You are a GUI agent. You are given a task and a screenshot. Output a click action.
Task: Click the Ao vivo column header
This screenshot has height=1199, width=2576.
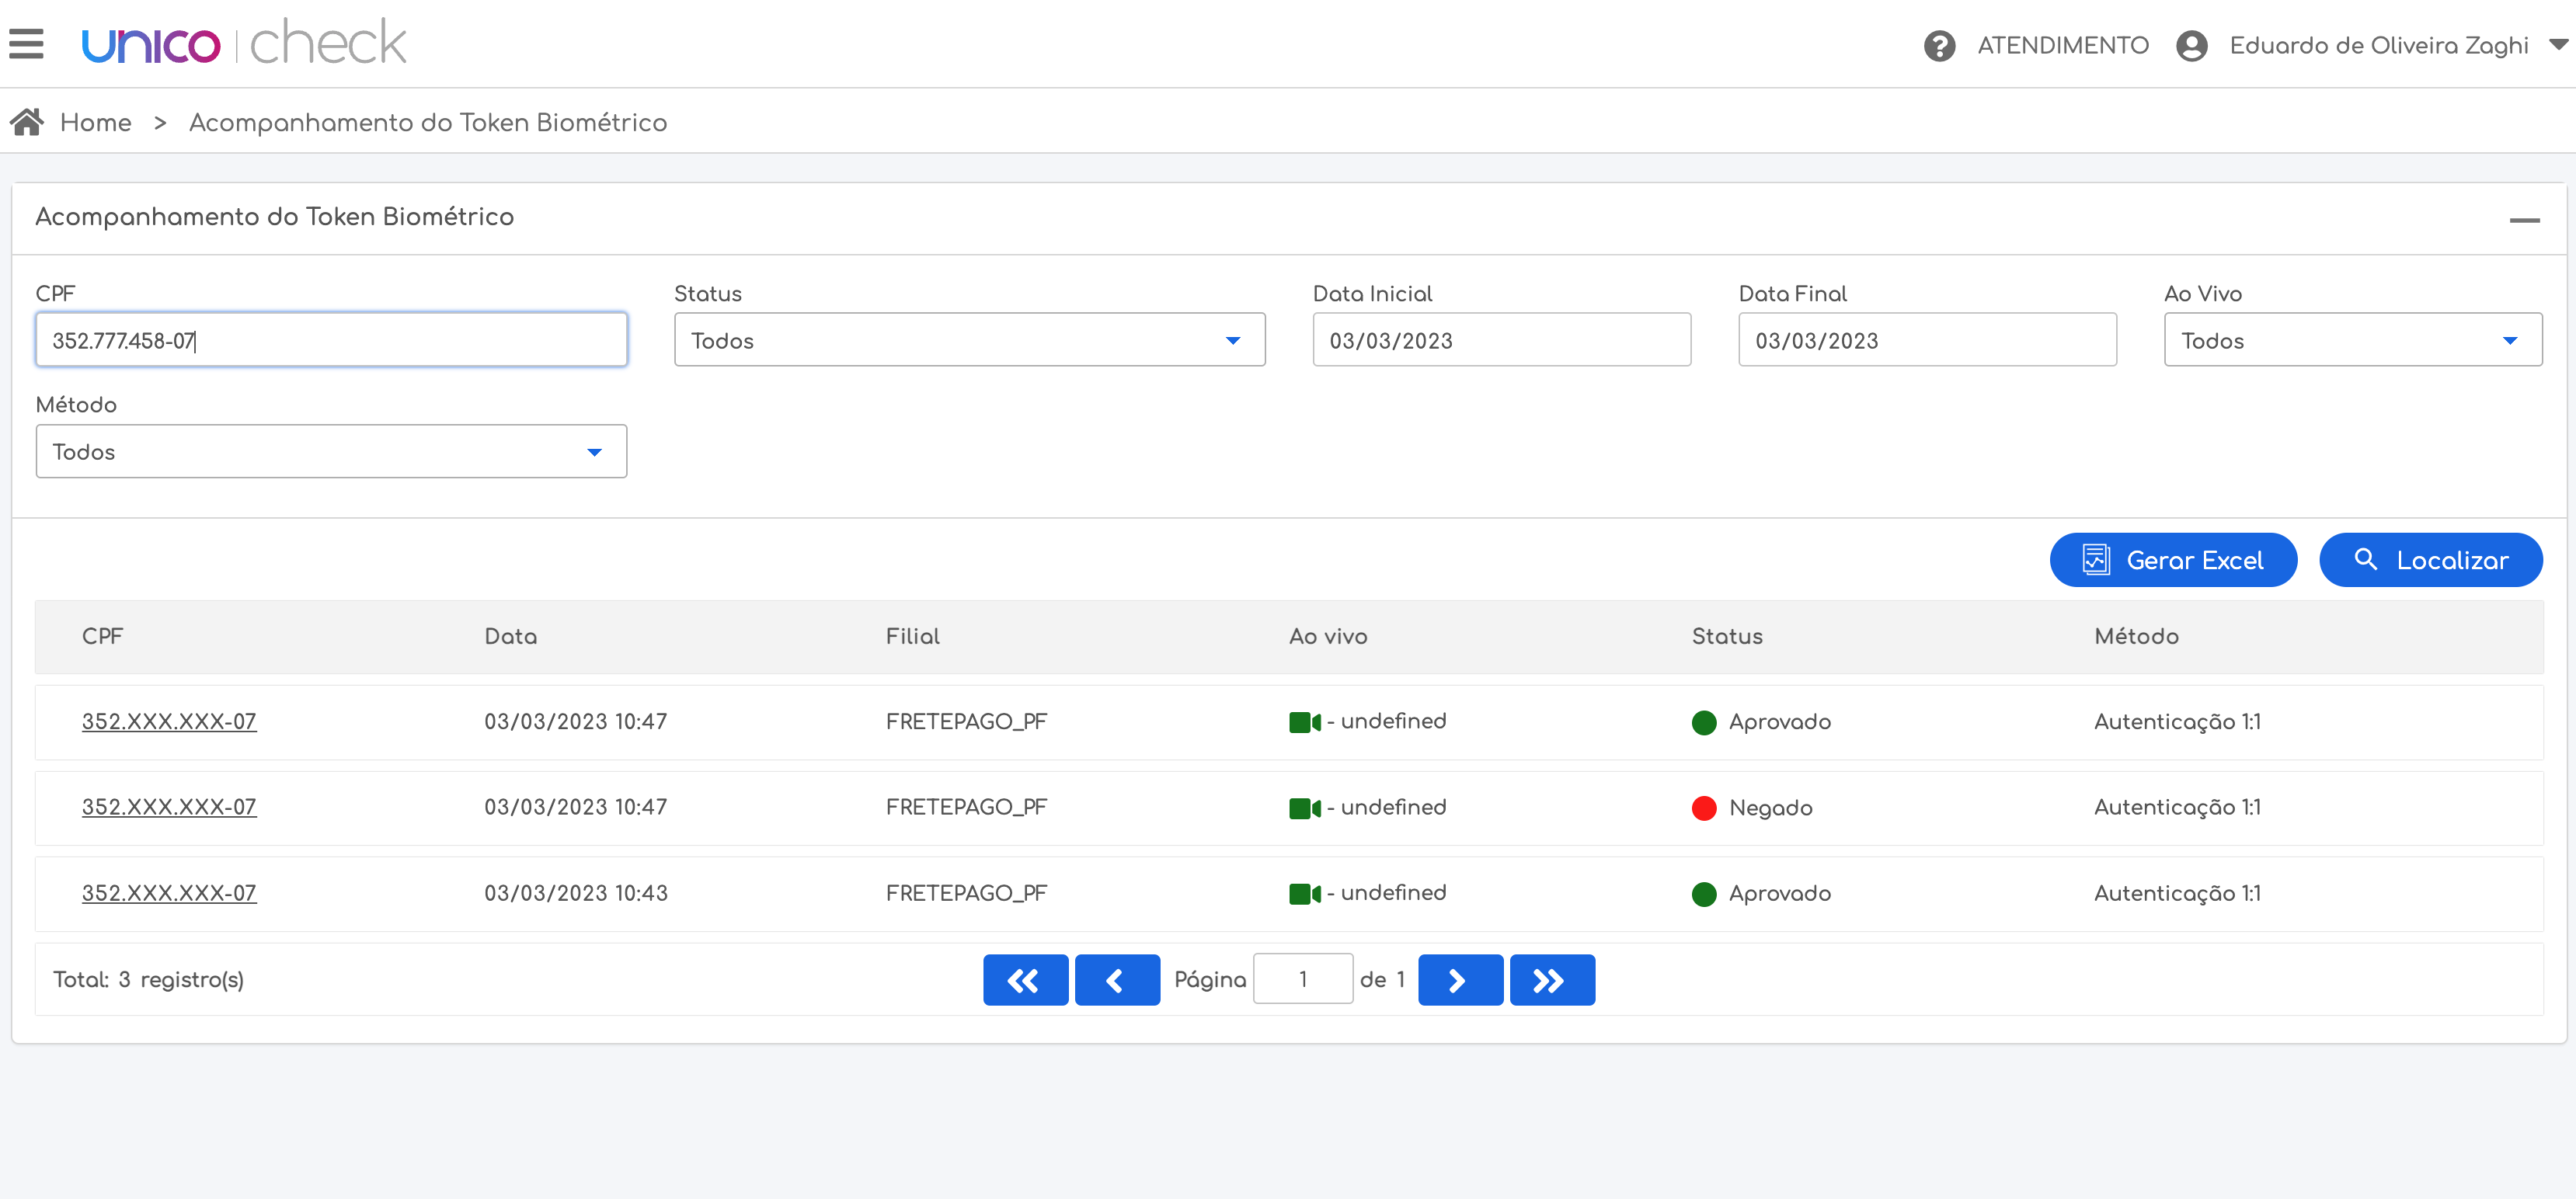pos(1328,636)
